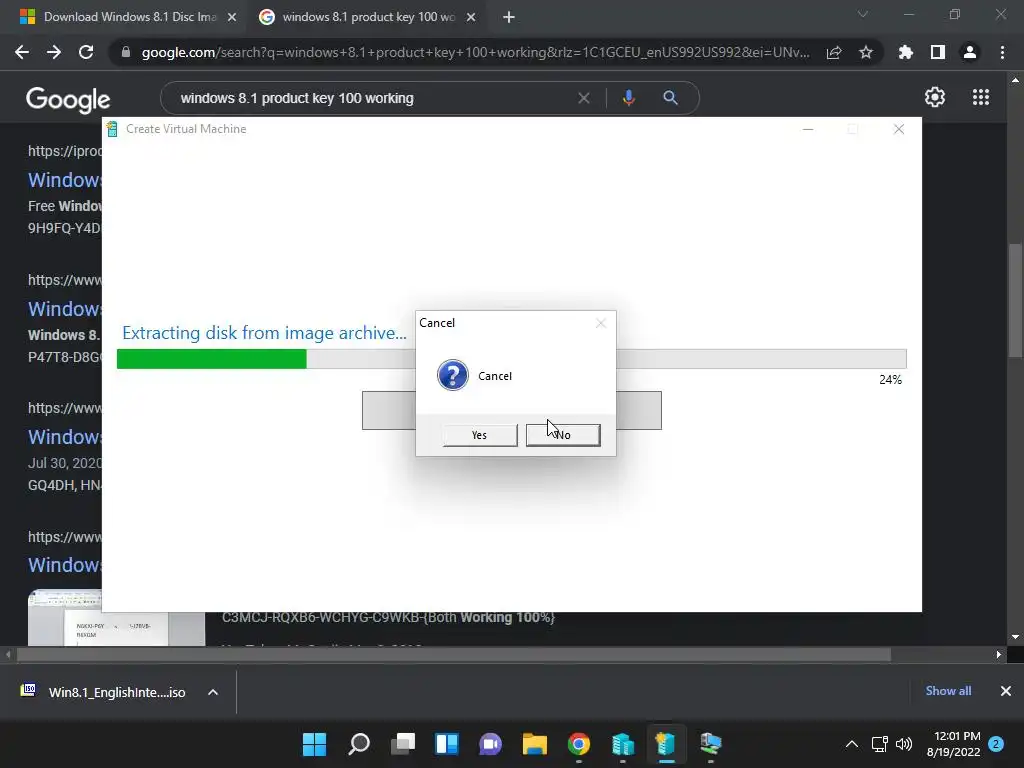The width and height of the screenshot is (1024, 768).
Task: Share this page icon in address bar
Action: pos(834,52)
